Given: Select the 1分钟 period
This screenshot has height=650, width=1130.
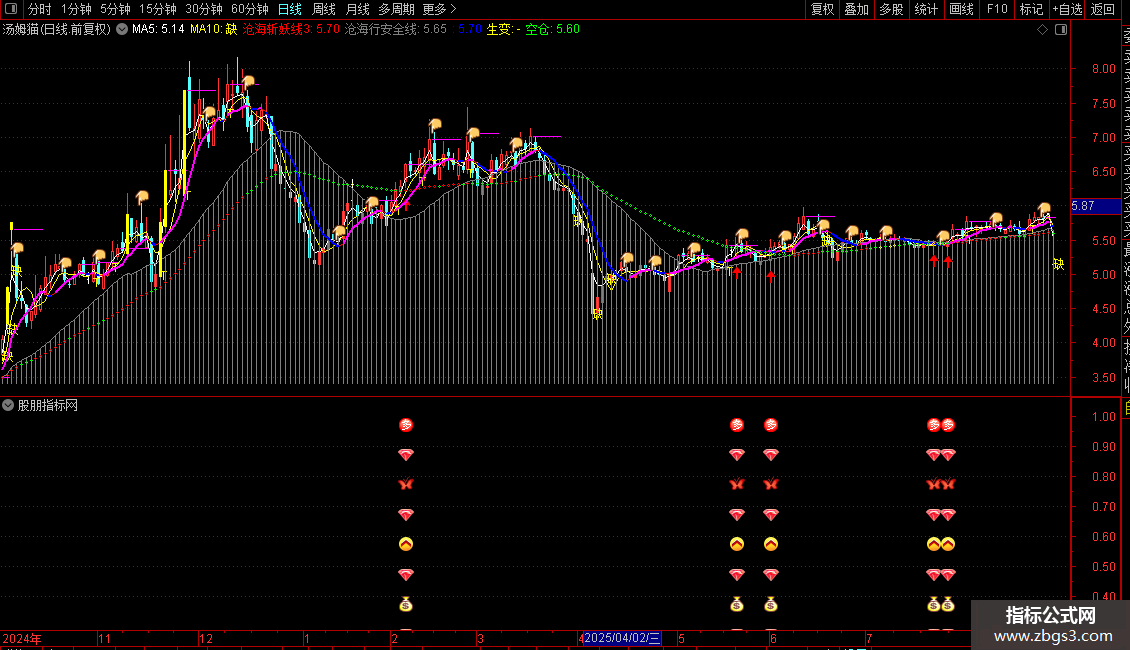Looking at the screenshot, I should pos(76,9).
